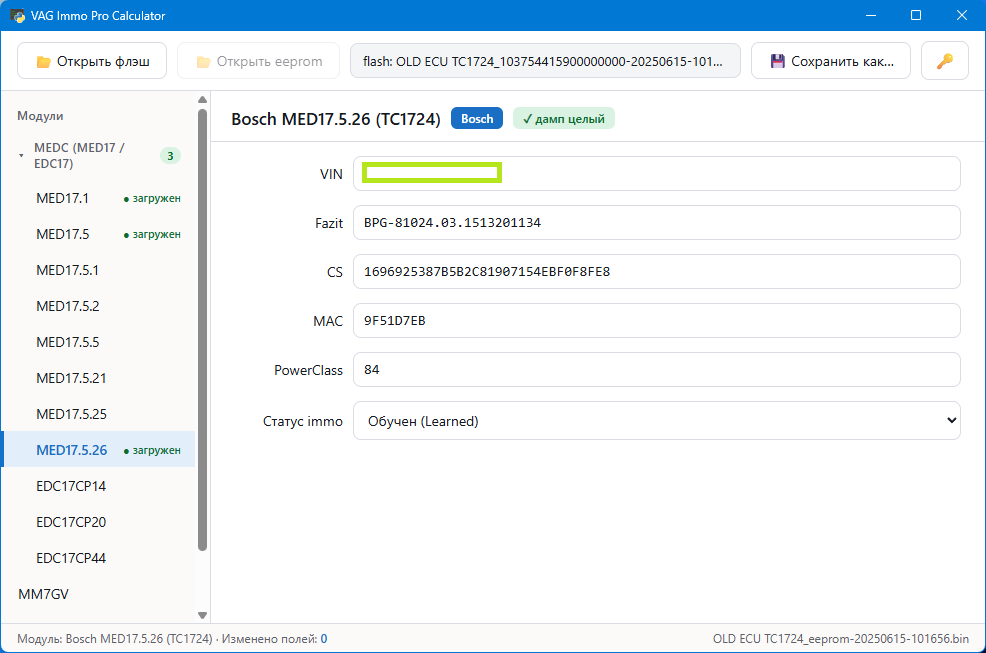Screen dimensions: 986x653
Task: Click the key icon button
Action: [x=944, y=61]
